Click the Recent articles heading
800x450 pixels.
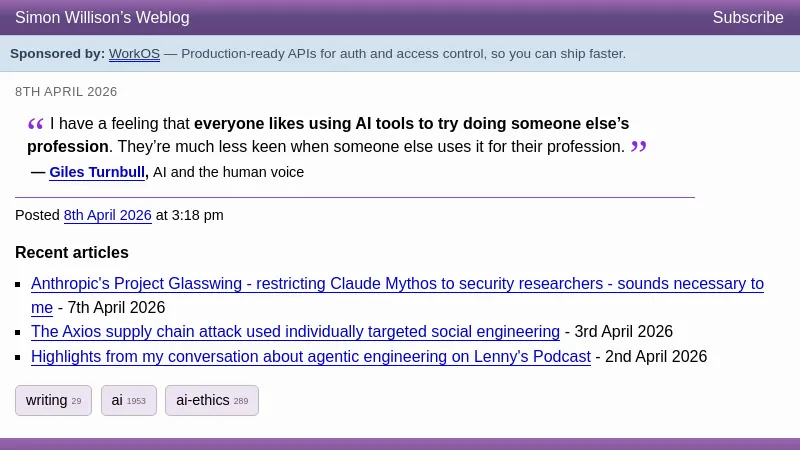(72, 252)
